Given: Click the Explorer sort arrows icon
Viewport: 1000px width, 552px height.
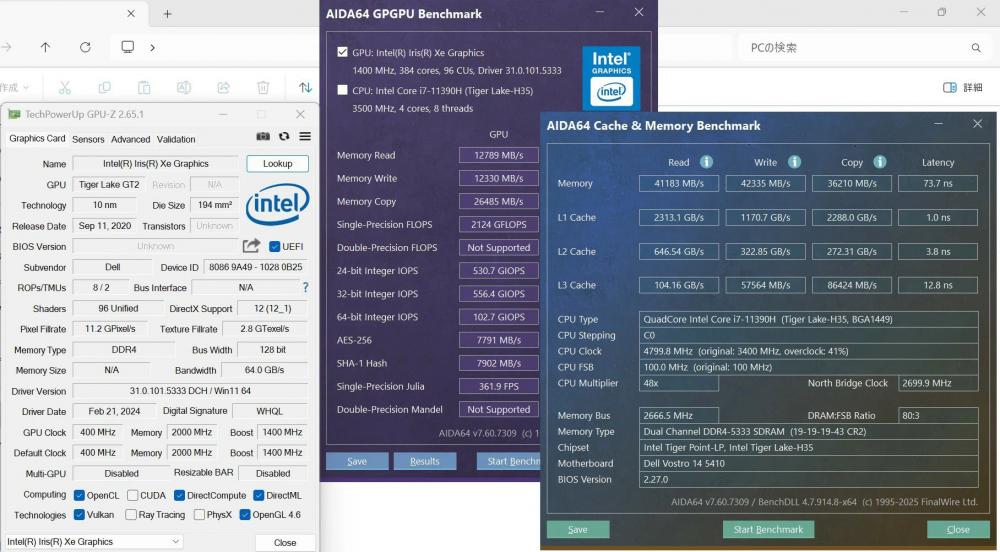Looking at the screenshot, I should (x=305, y=87).
